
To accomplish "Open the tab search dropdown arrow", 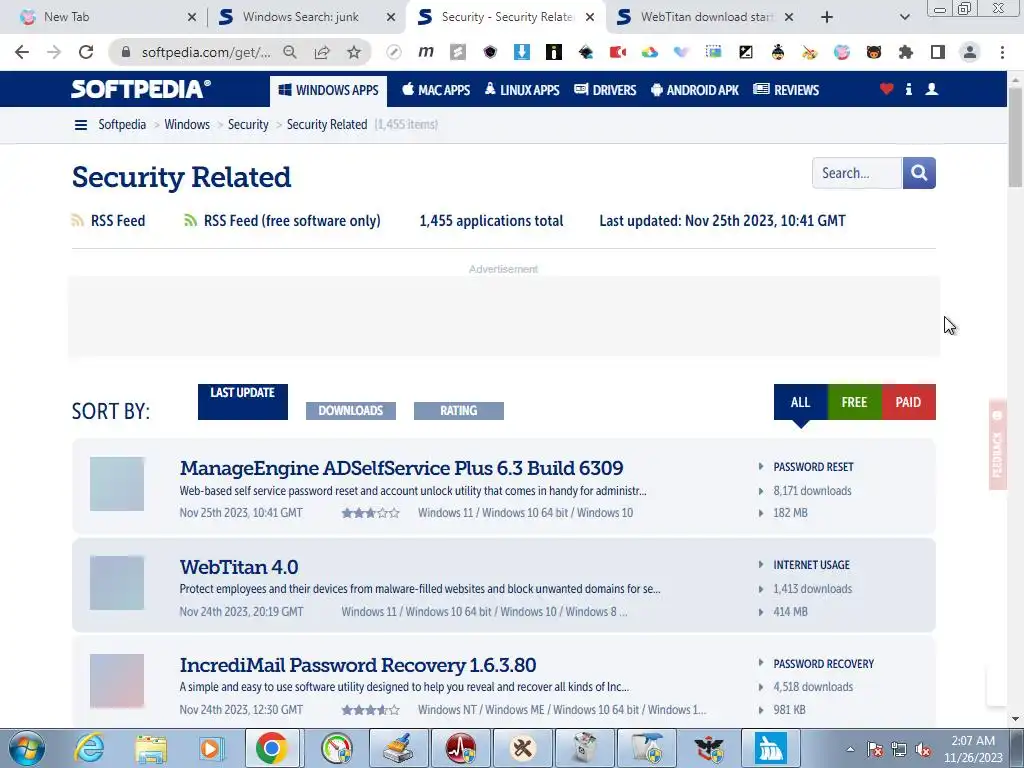I will [x=904, y=17].
